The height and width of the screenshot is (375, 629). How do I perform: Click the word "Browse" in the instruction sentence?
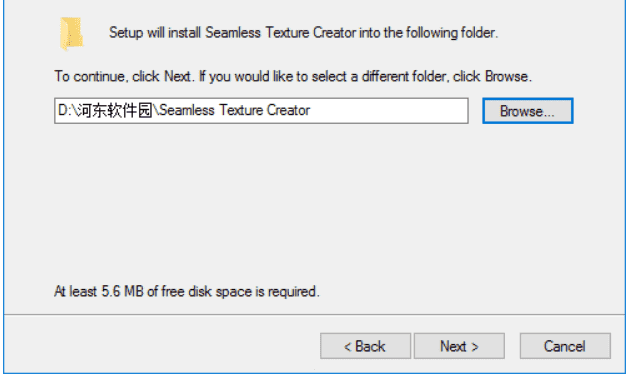[506, 76]
